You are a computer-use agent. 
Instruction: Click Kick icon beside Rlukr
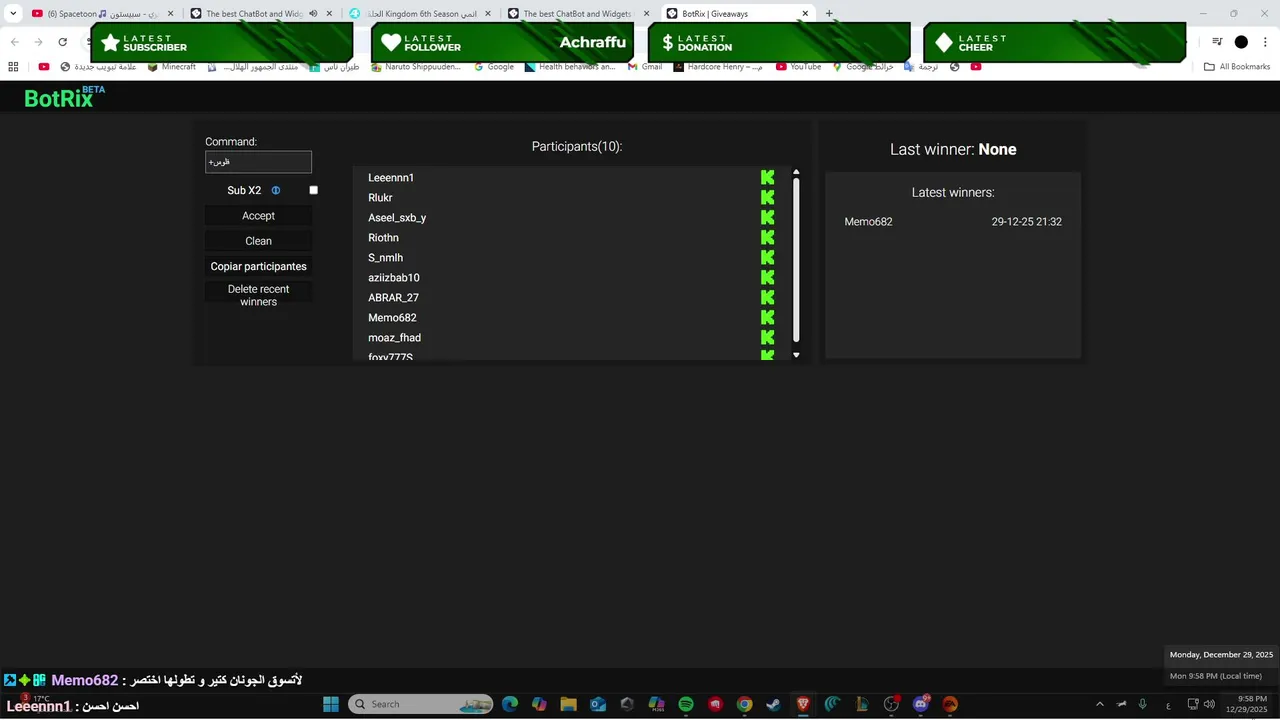tap(768, 197)
